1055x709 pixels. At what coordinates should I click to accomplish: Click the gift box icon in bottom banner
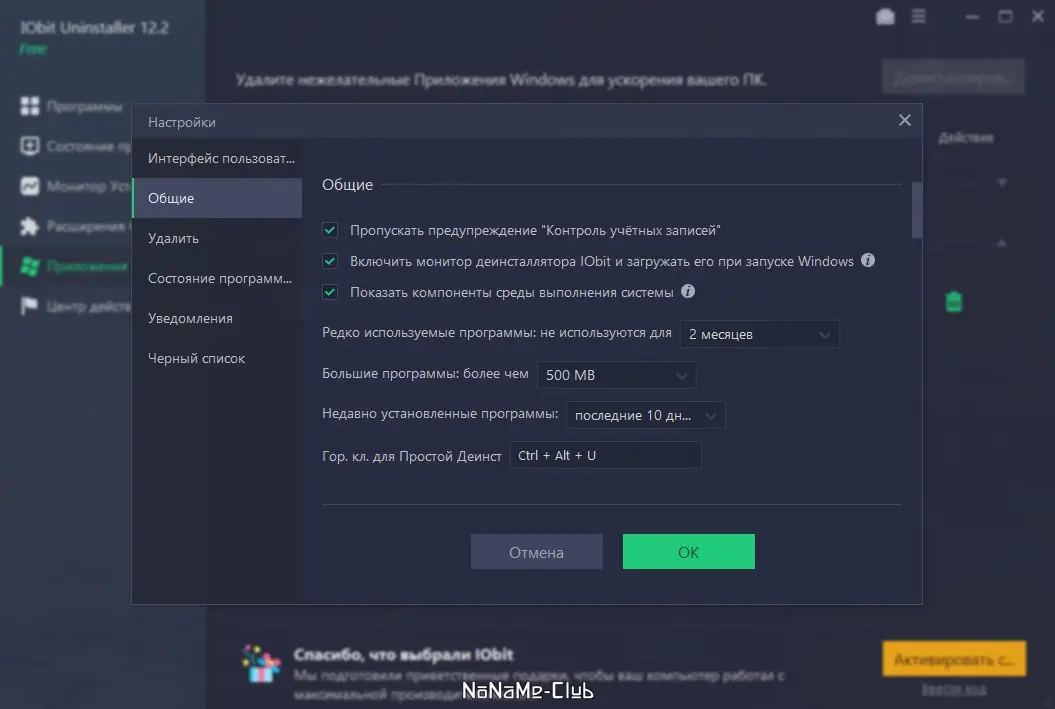261,665
